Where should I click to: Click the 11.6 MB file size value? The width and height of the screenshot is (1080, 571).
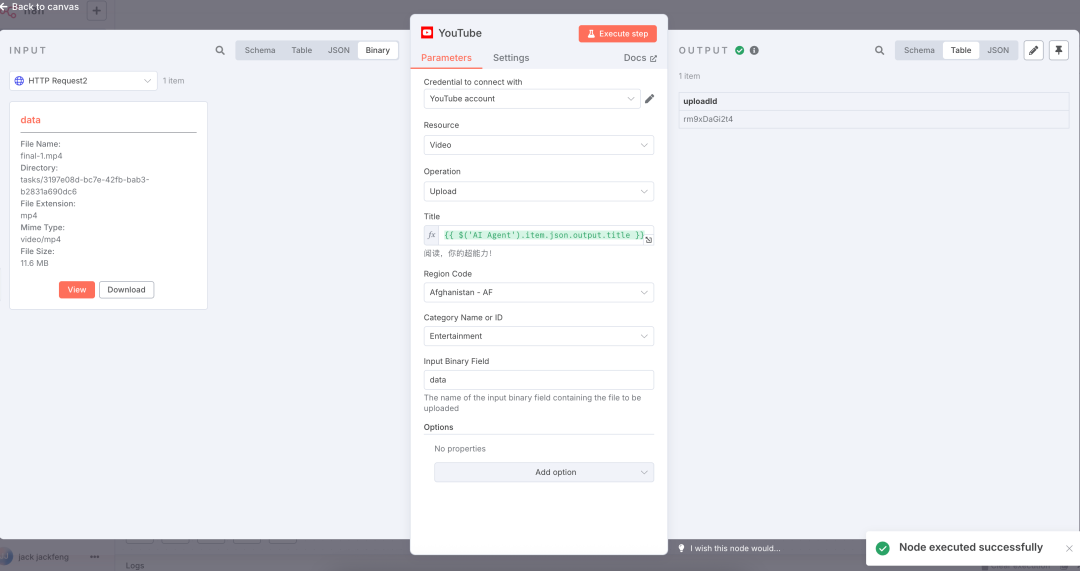34,263
